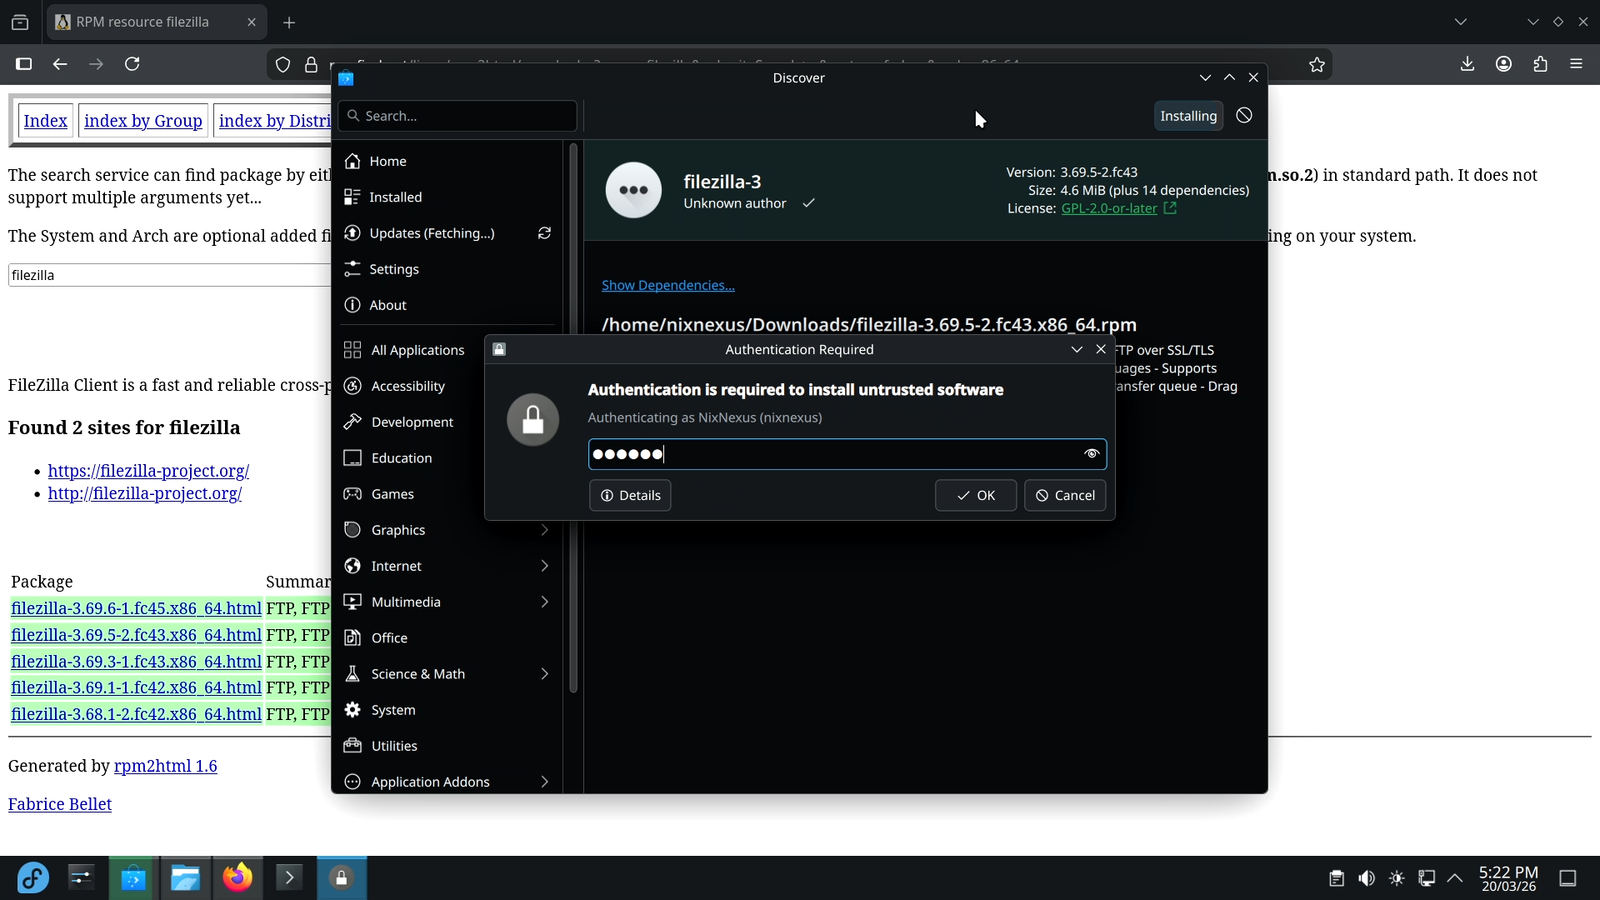Open Dolphin file manager from the taskbar

click(x=185, y=878)
